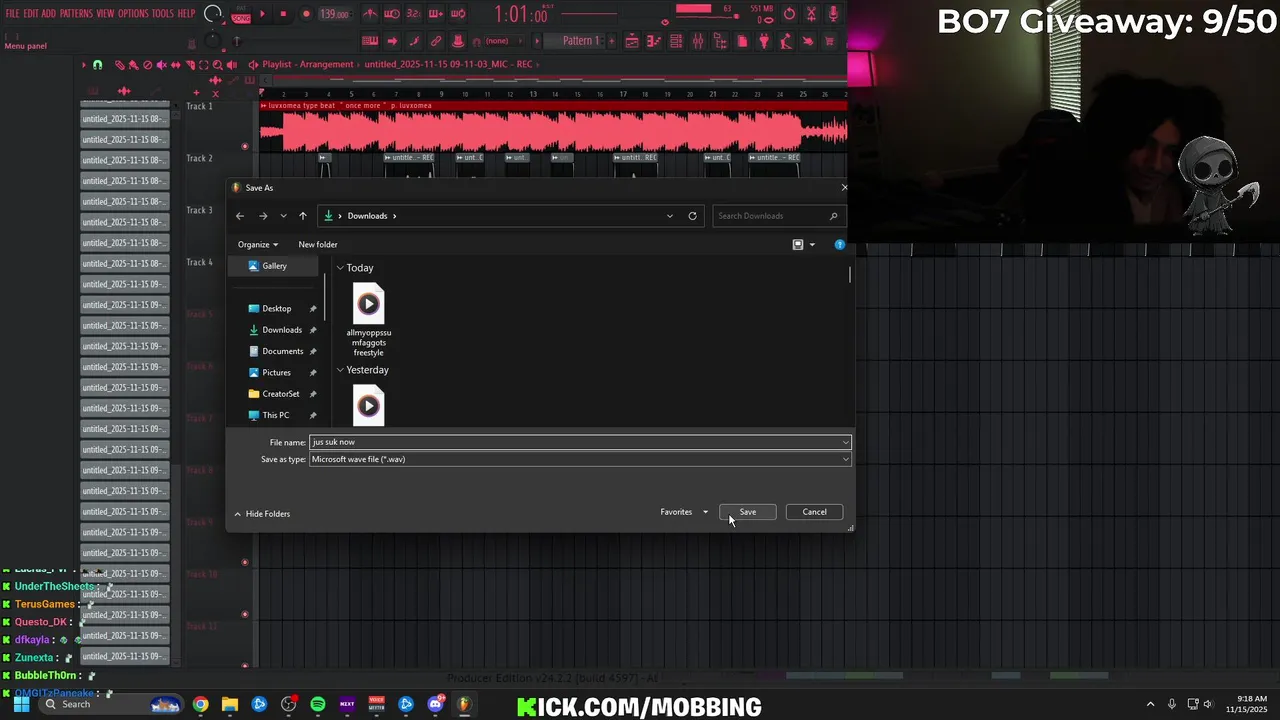Toggle PAT/SONG mode switch

241,14
